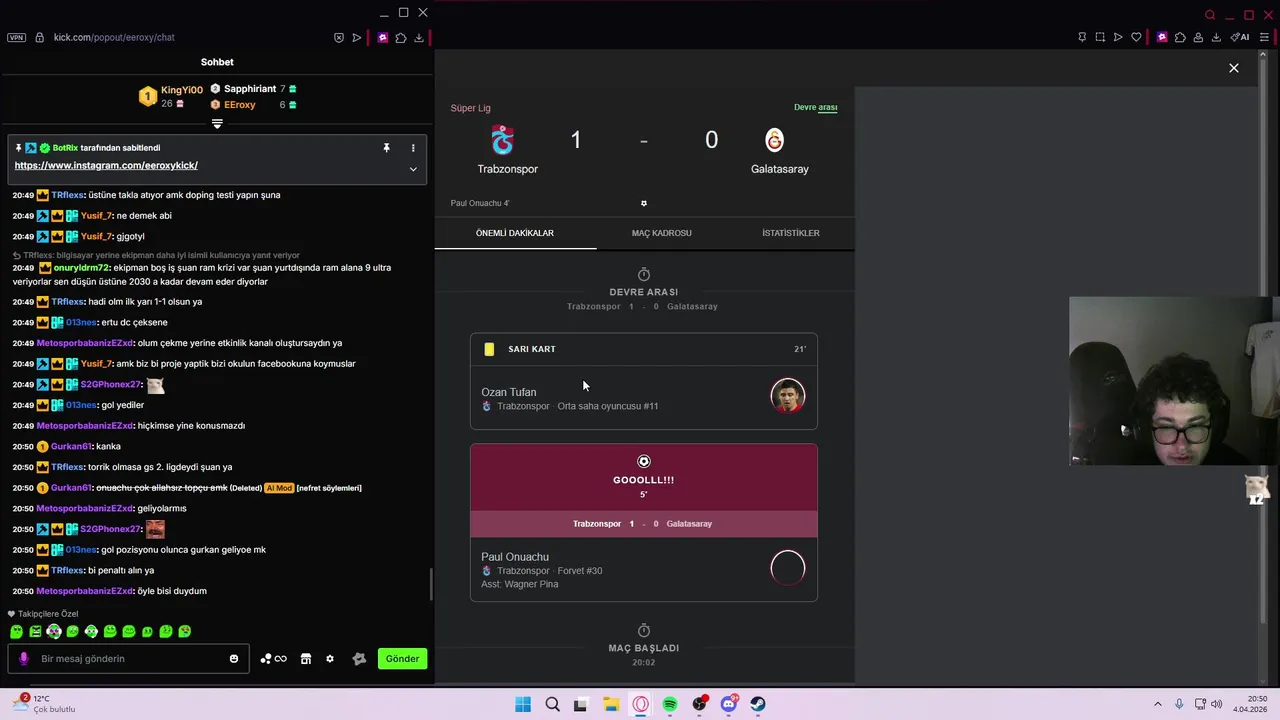Click username onuryldrm72 in chat
This screenshot has height=720, width=1280.
click(82, 268)
